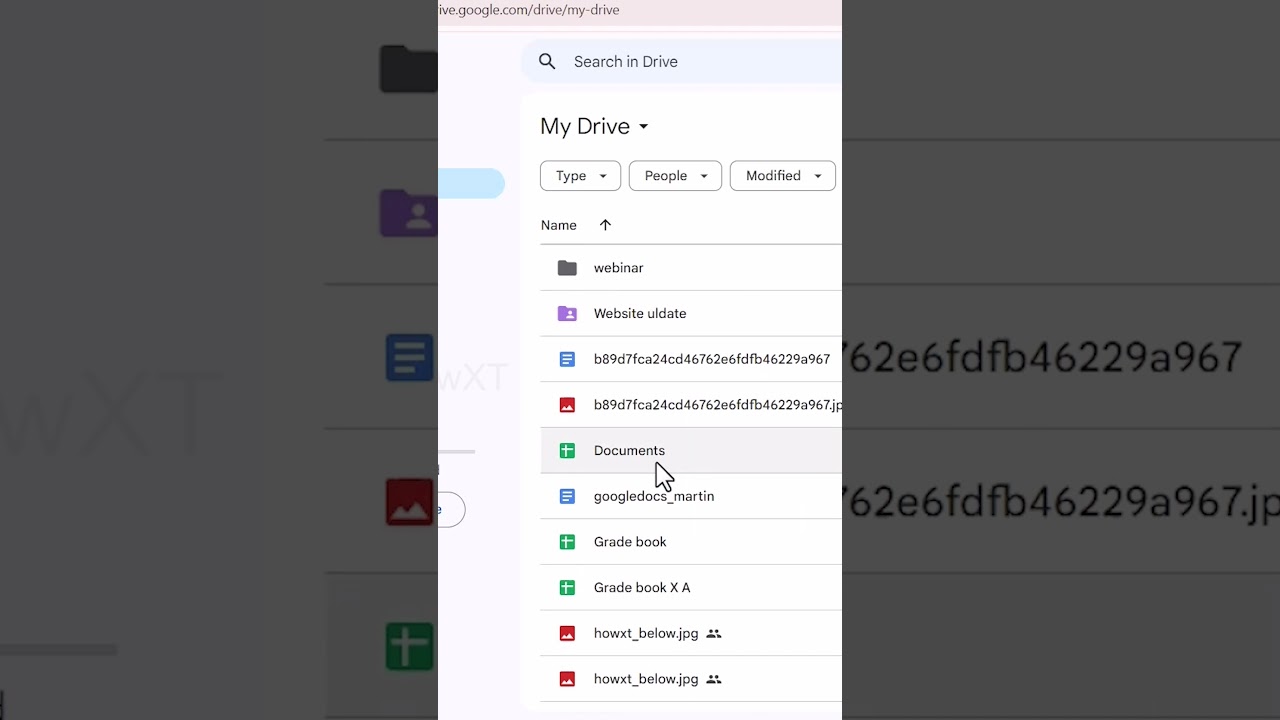Image resolution: width=1280 pixels, height=720 pixels.
Task: Select the Documents spreadsheet name
Action: point(629,451)
